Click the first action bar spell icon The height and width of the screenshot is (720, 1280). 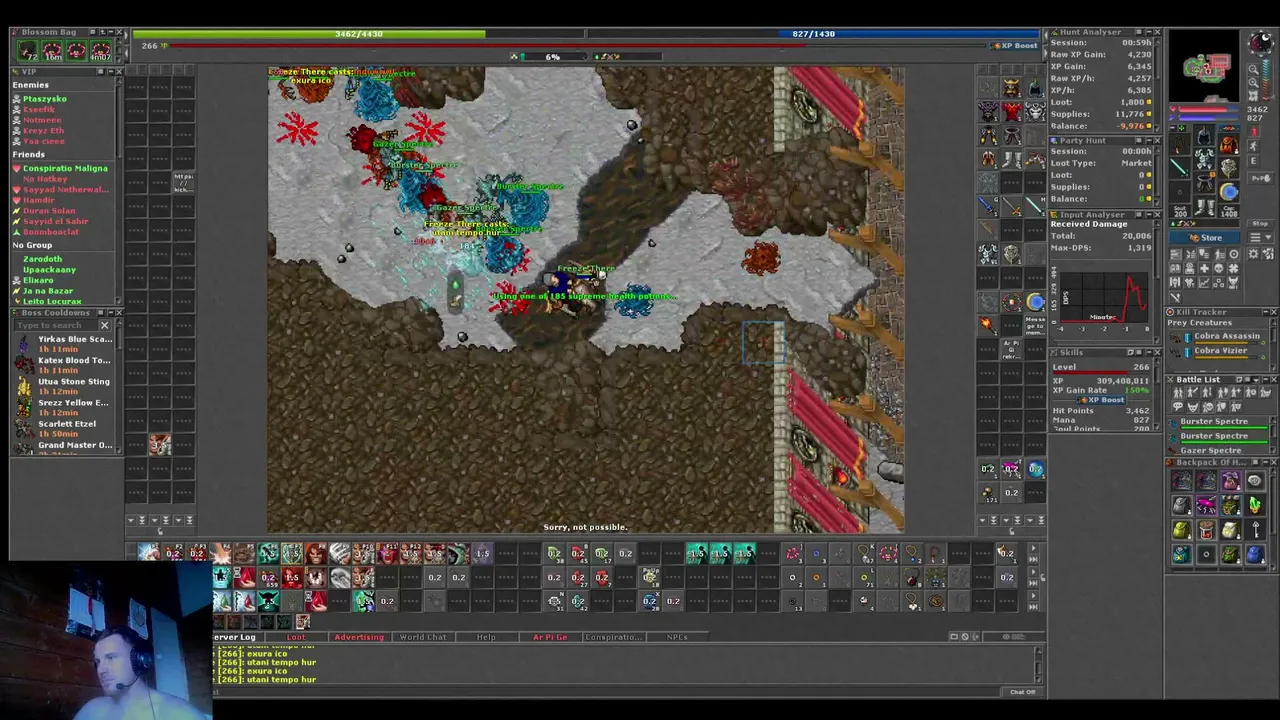148,553
